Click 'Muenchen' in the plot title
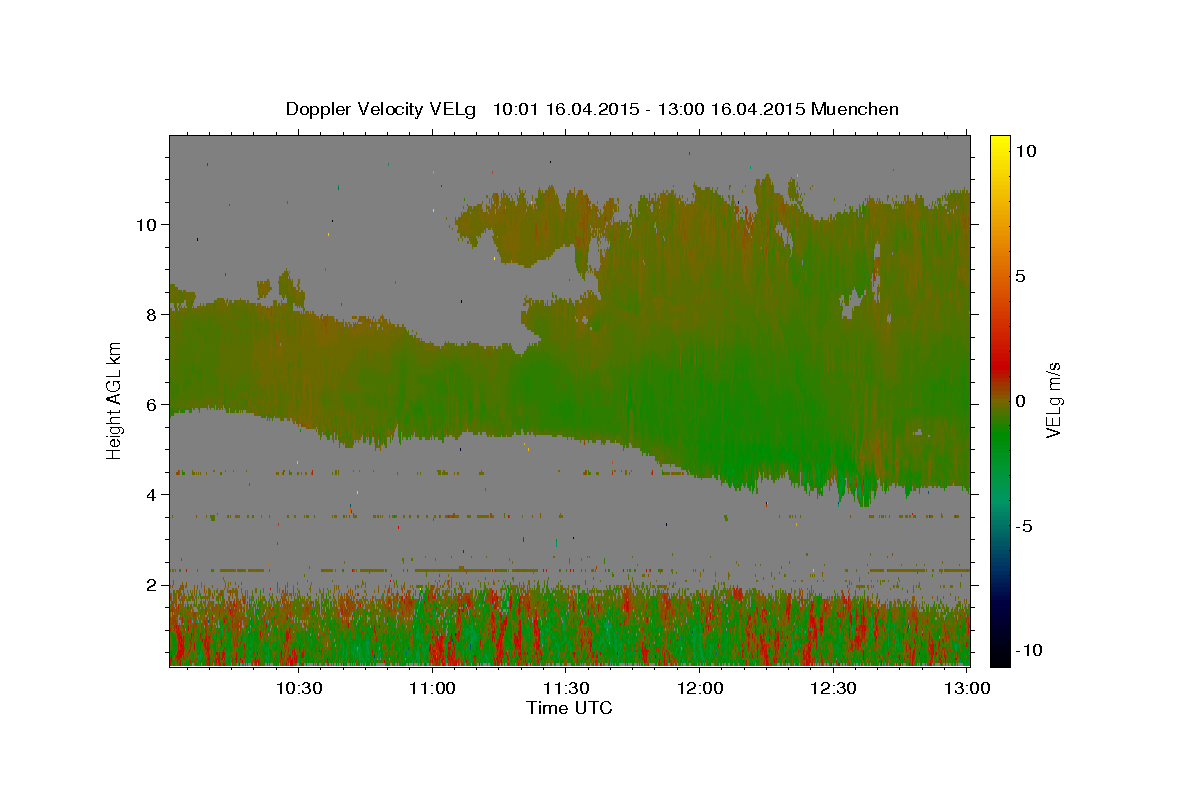This screenshot has width=1200, height=800. tap(855, 109)
